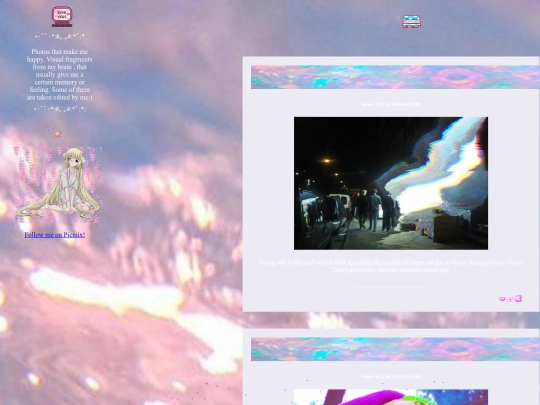Screen dimensions: 540x405
Task: Click the purple X box icon under March post
Action: pyautogui.click(x=518, y=299)
